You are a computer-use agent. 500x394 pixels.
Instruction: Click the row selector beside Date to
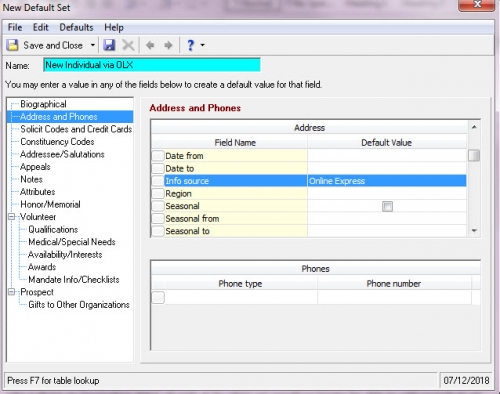158,168
